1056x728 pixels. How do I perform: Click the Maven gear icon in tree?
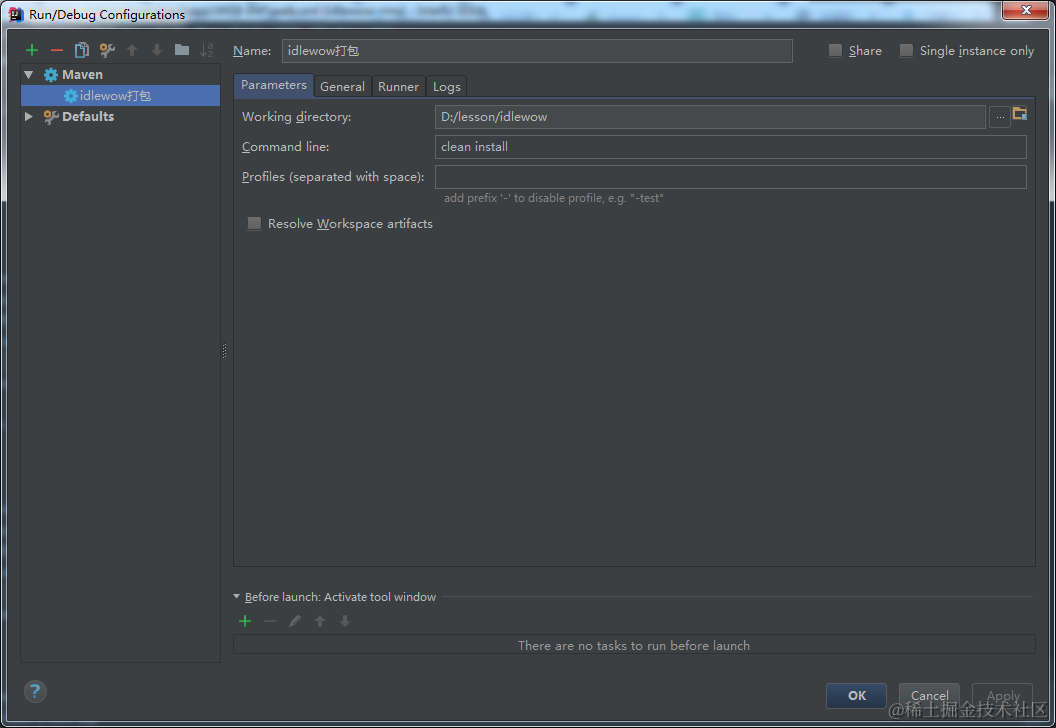click(51, 75)
